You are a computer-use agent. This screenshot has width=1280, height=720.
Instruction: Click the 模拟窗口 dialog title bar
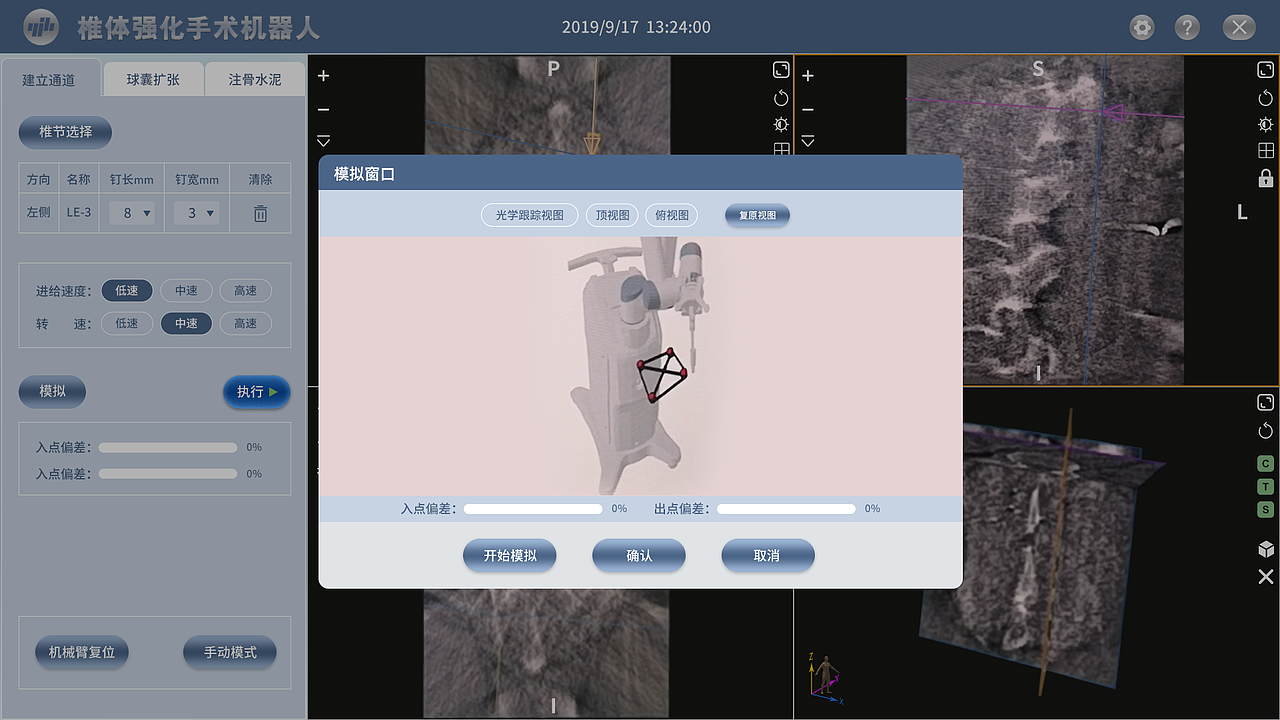click(641, 174)
